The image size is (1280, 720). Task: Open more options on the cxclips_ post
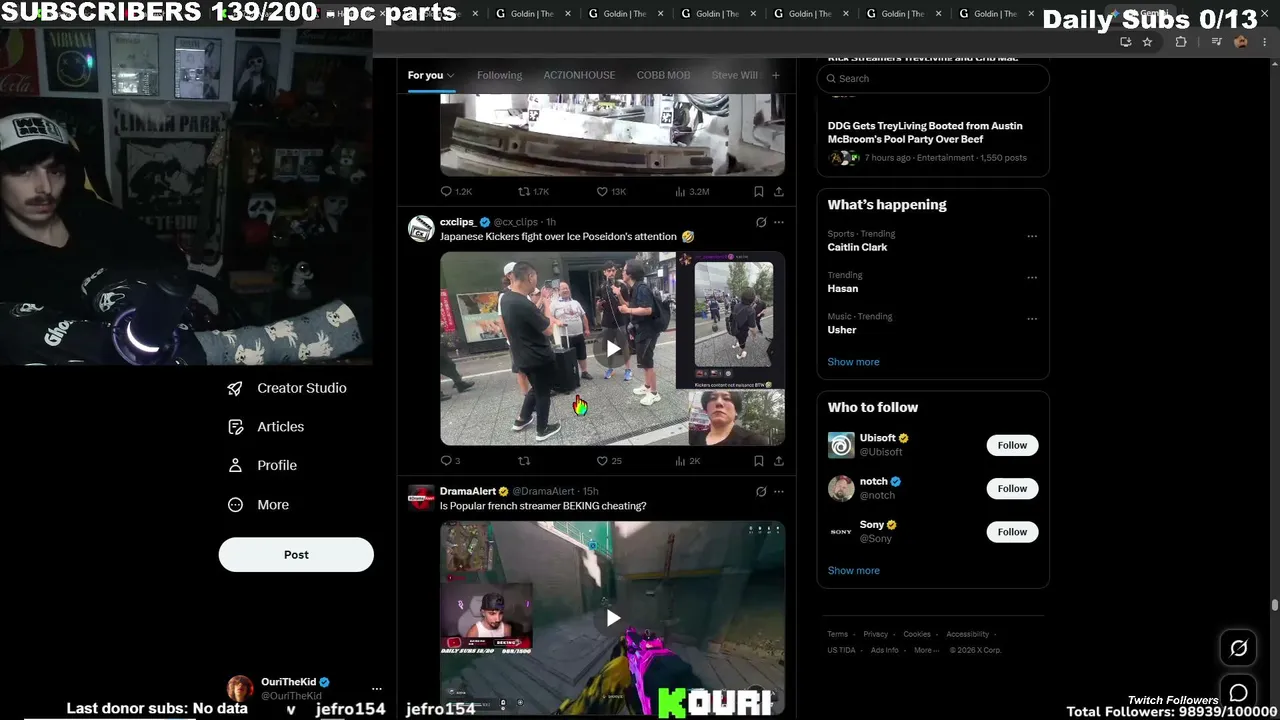[x=779, y=222]
